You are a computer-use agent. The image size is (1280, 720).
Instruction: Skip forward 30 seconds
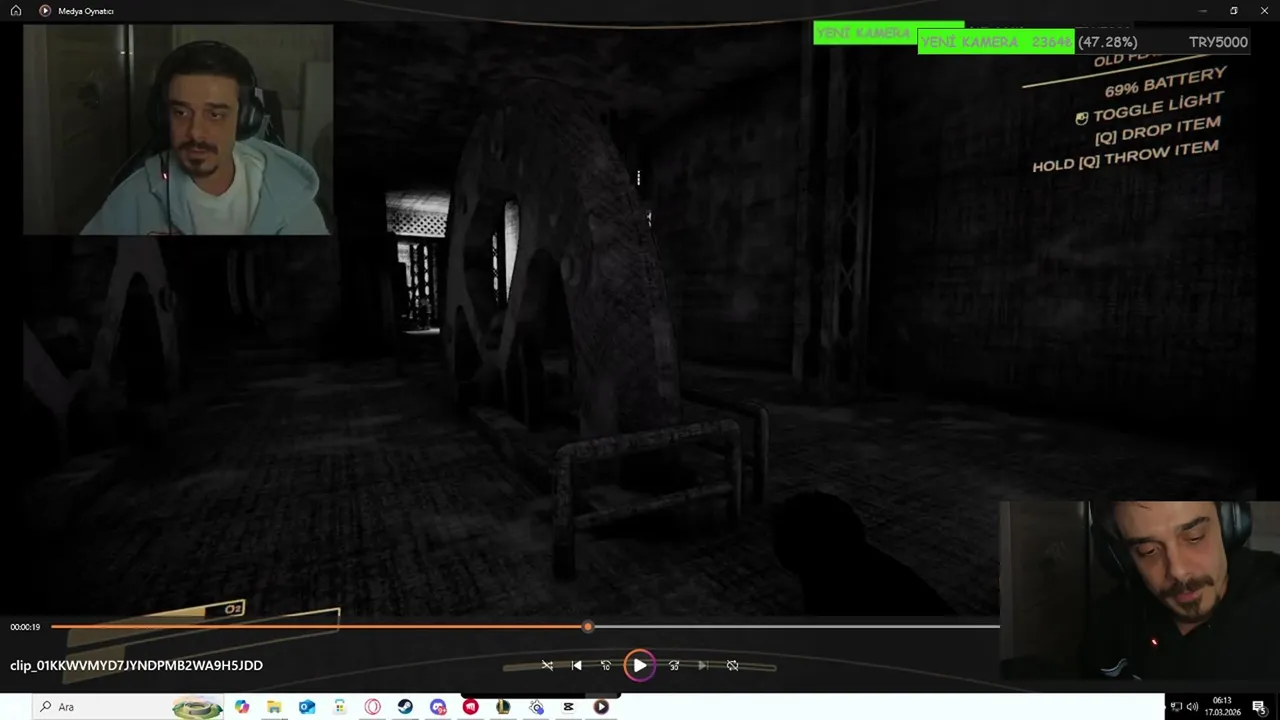pyautogui.click(x=674, y=665)
